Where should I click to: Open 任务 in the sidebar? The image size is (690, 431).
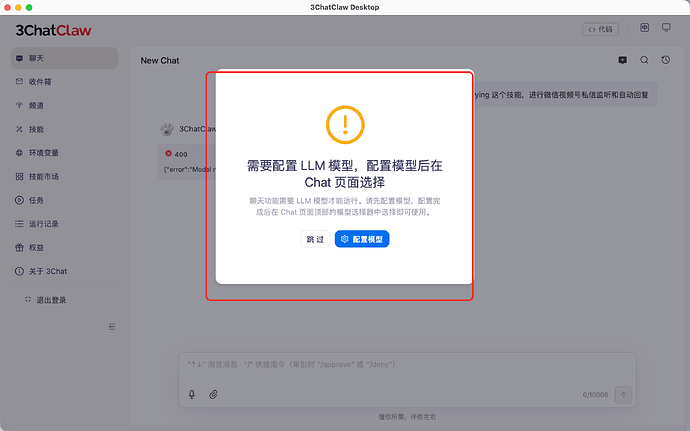(64, 200)
